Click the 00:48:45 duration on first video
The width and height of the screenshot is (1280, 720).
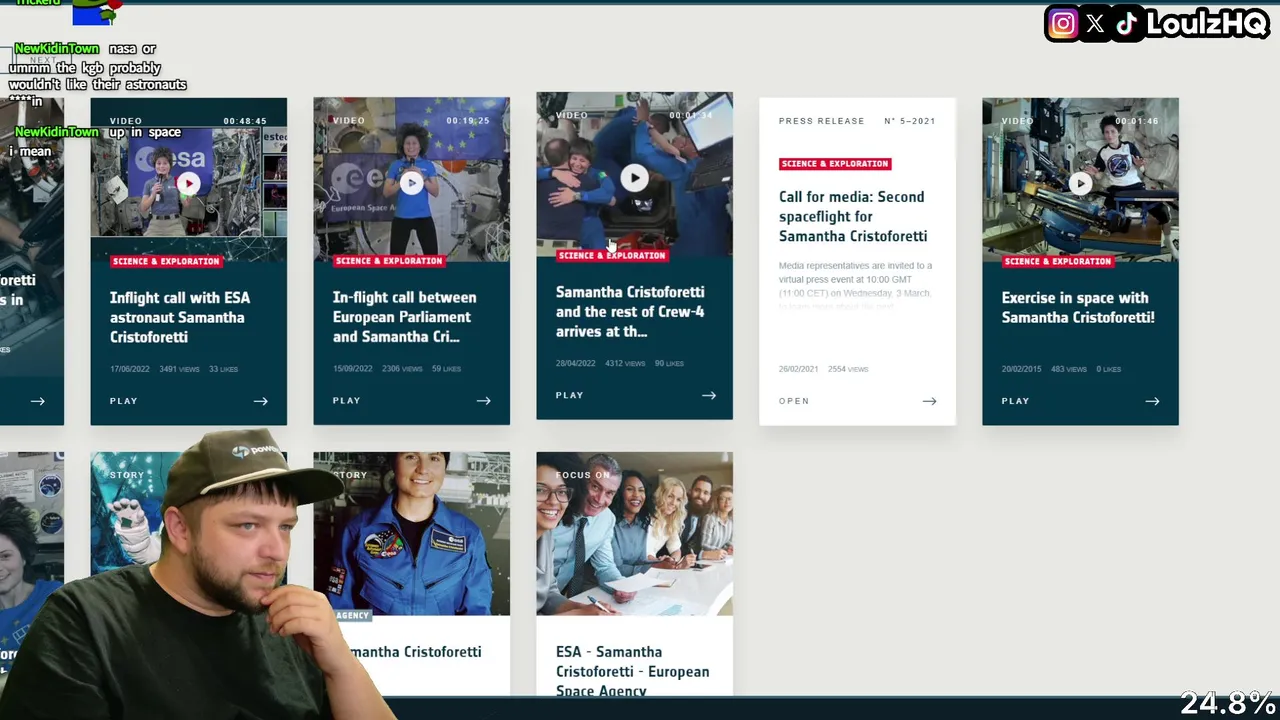(245, 121)
